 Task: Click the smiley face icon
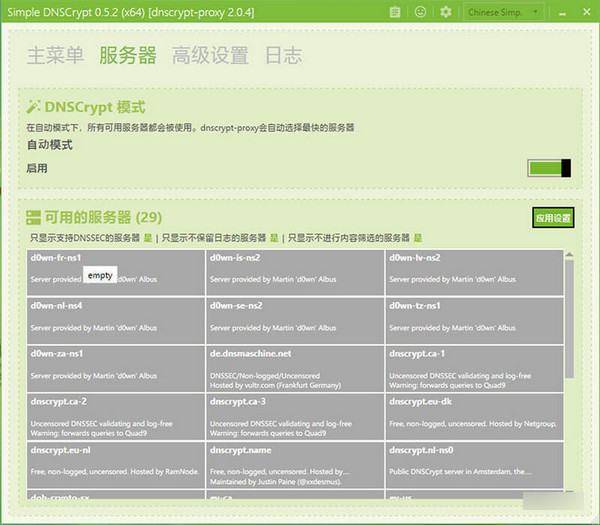coord(421,12)
